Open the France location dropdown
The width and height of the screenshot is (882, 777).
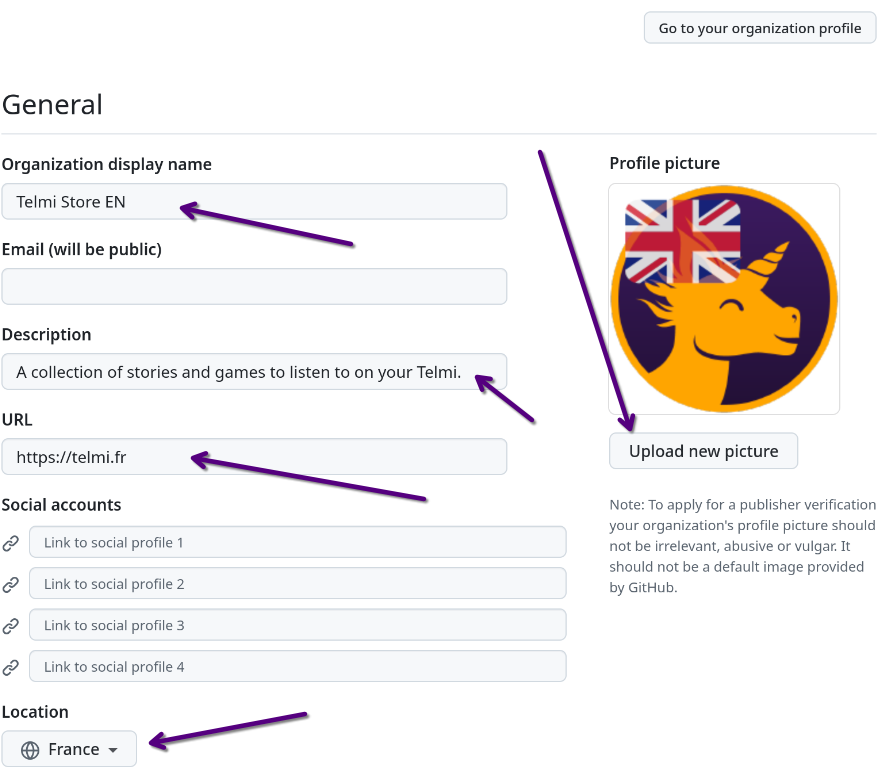[69, 749]
